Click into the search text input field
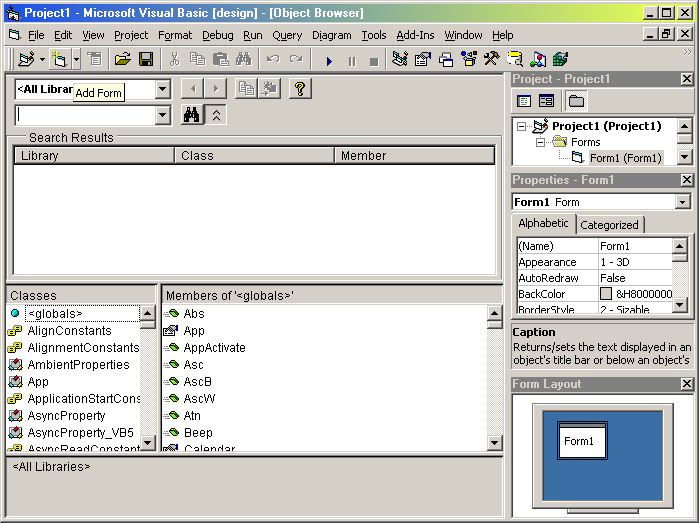 86,115
